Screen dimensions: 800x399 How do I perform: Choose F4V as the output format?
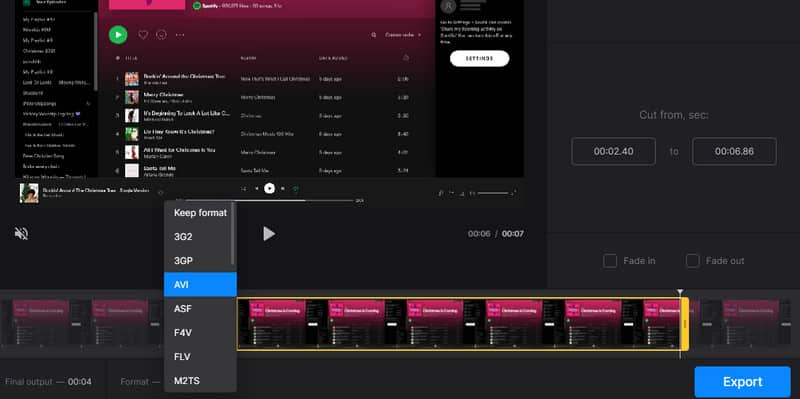[200, 333]
